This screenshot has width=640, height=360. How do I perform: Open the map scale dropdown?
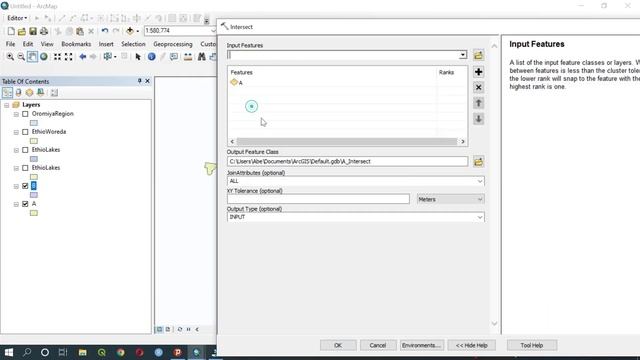pos(213,31)
